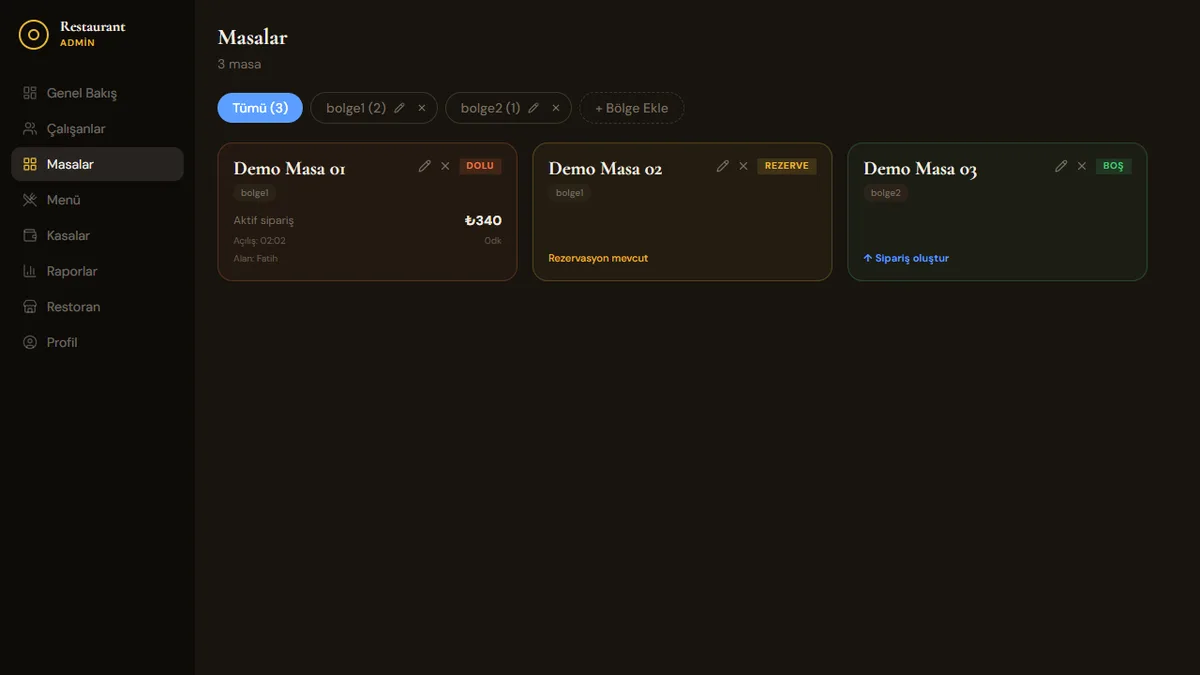The width and height of the screenshot is (1200, 675).
Task: Click the Raporlar bar chart icon
Action: point(30,271)
